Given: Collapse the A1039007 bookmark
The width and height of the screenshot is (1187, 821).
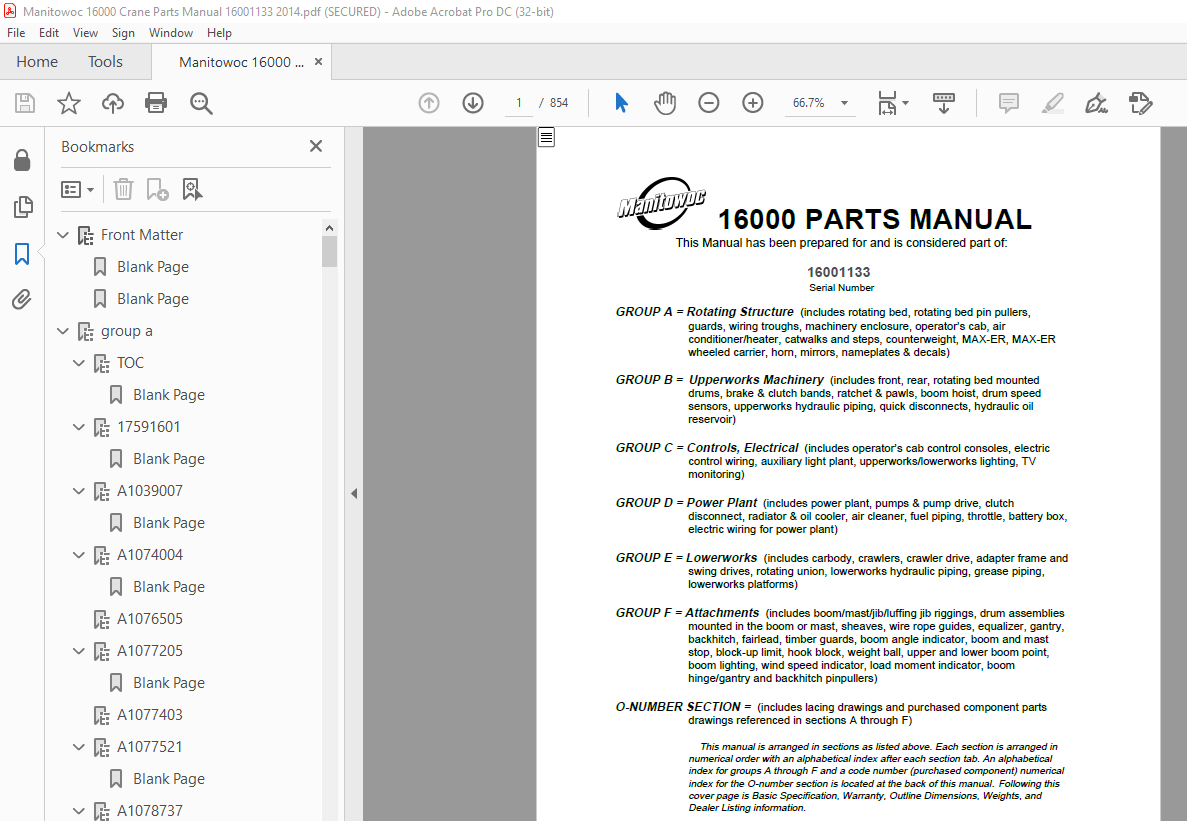Looking at the screenshot, I should (79, 491).
